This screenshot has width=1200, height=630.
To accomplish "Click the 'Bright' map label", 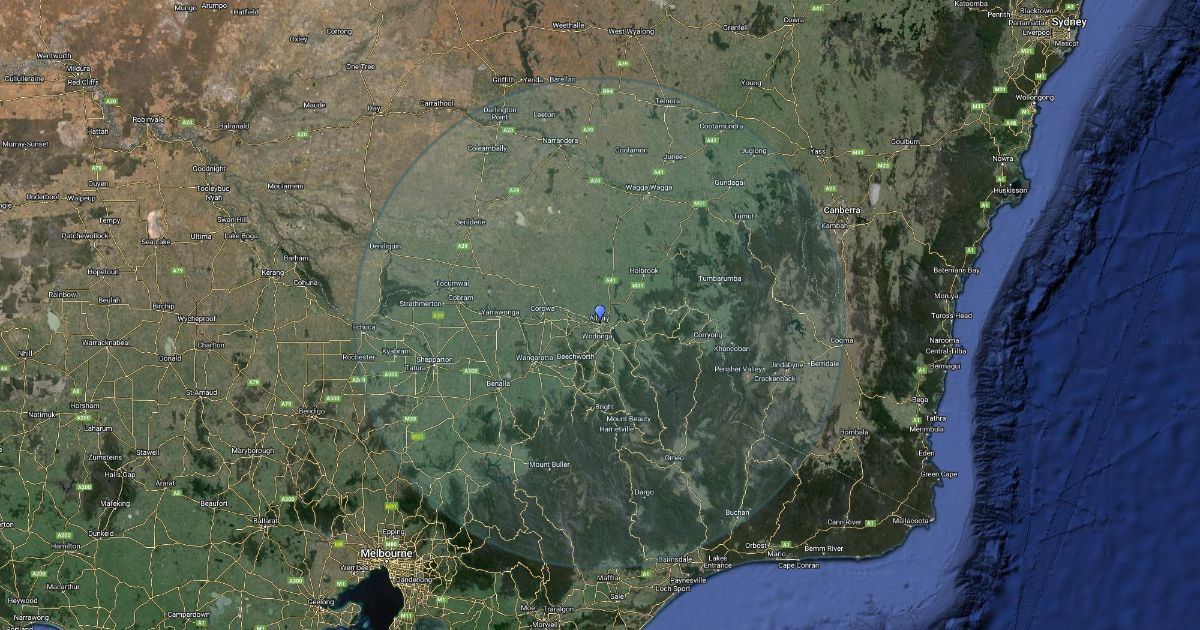I will pyautogui.click(x=605, y=407).
